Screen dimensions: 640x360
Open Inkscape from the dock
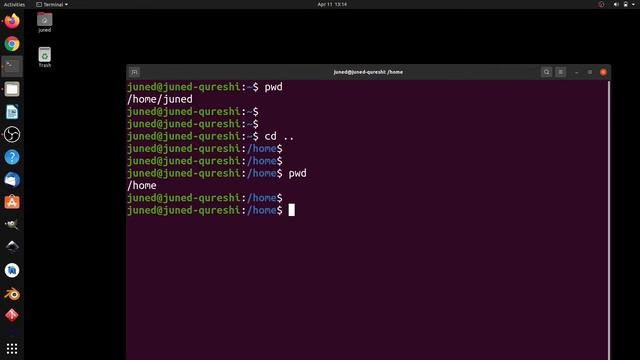pos(12,247)
